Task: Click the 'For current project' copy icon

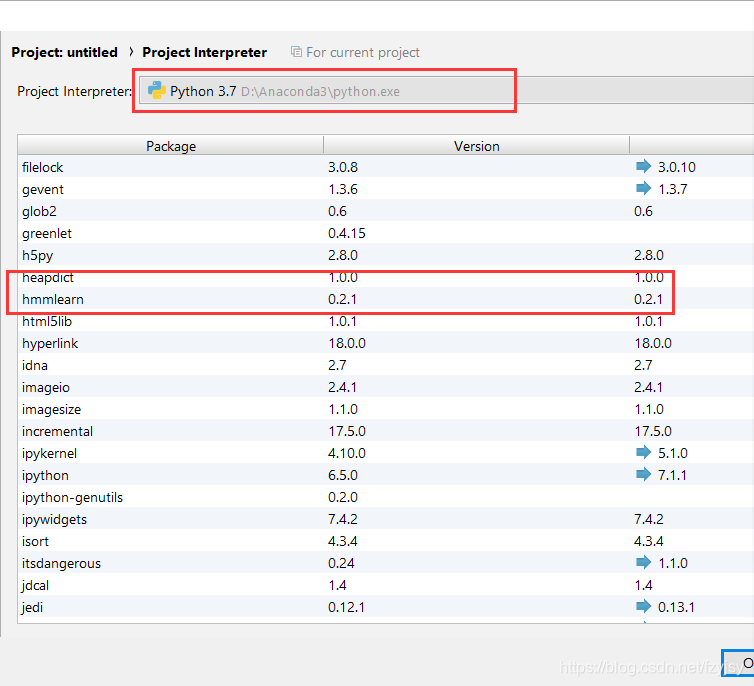Action: point(296,51)
